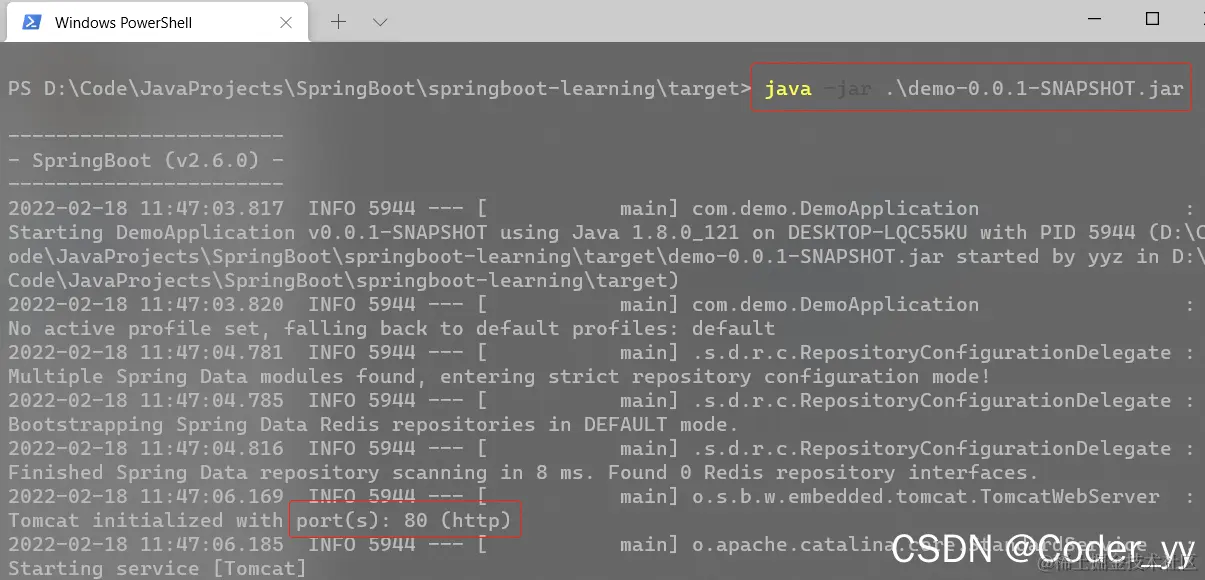The width and height of the screenshot is (1205, 580).
Task: Click the timestamp '2022-02-18 11:47:06.169'
Action: (x=146, y=496)
